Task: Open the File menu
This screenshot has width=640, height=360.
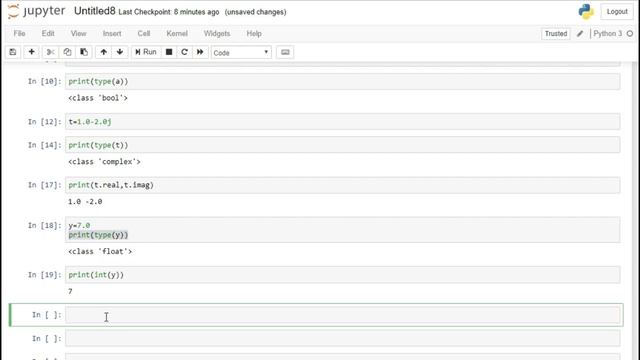Action: [x=19, y=33]
